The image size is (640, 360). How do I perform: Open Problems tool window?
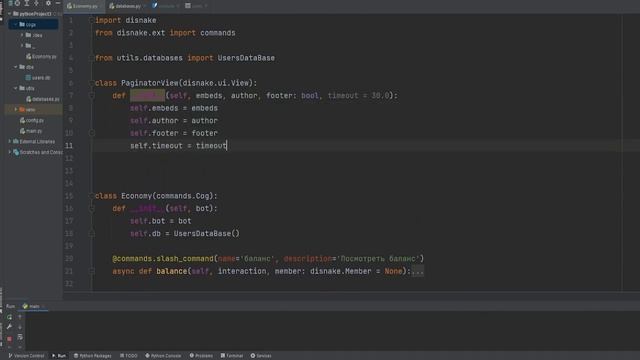[201, 356]
